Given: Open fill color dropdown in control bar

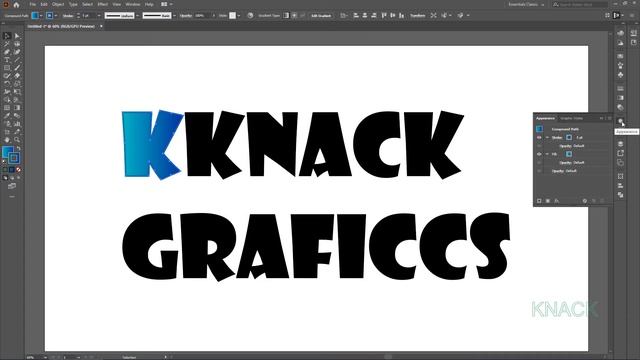Looking at the screenshot, I should (41, 16).
